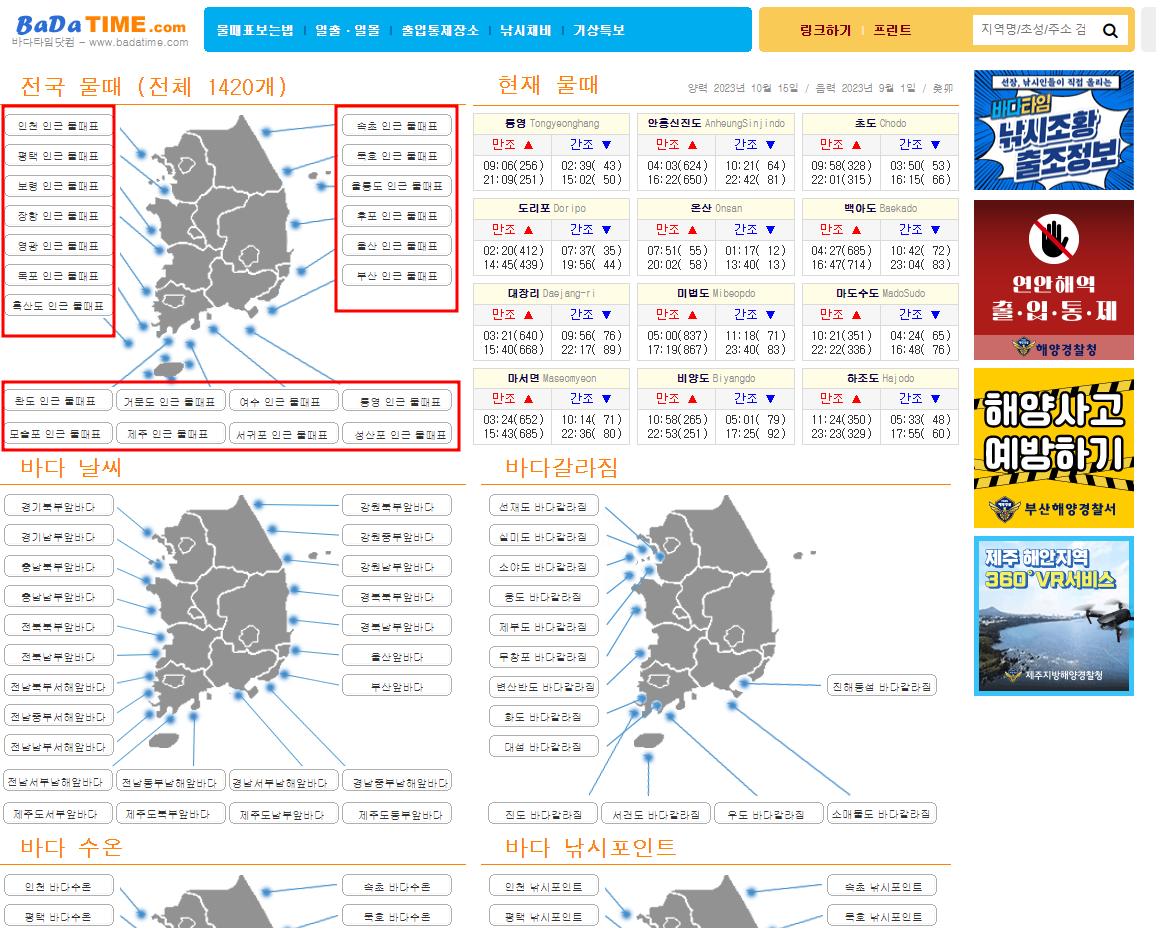Click the 온산 Onsan tide card title
Screen dimensions: 1156x928
(x=716, y=208)
